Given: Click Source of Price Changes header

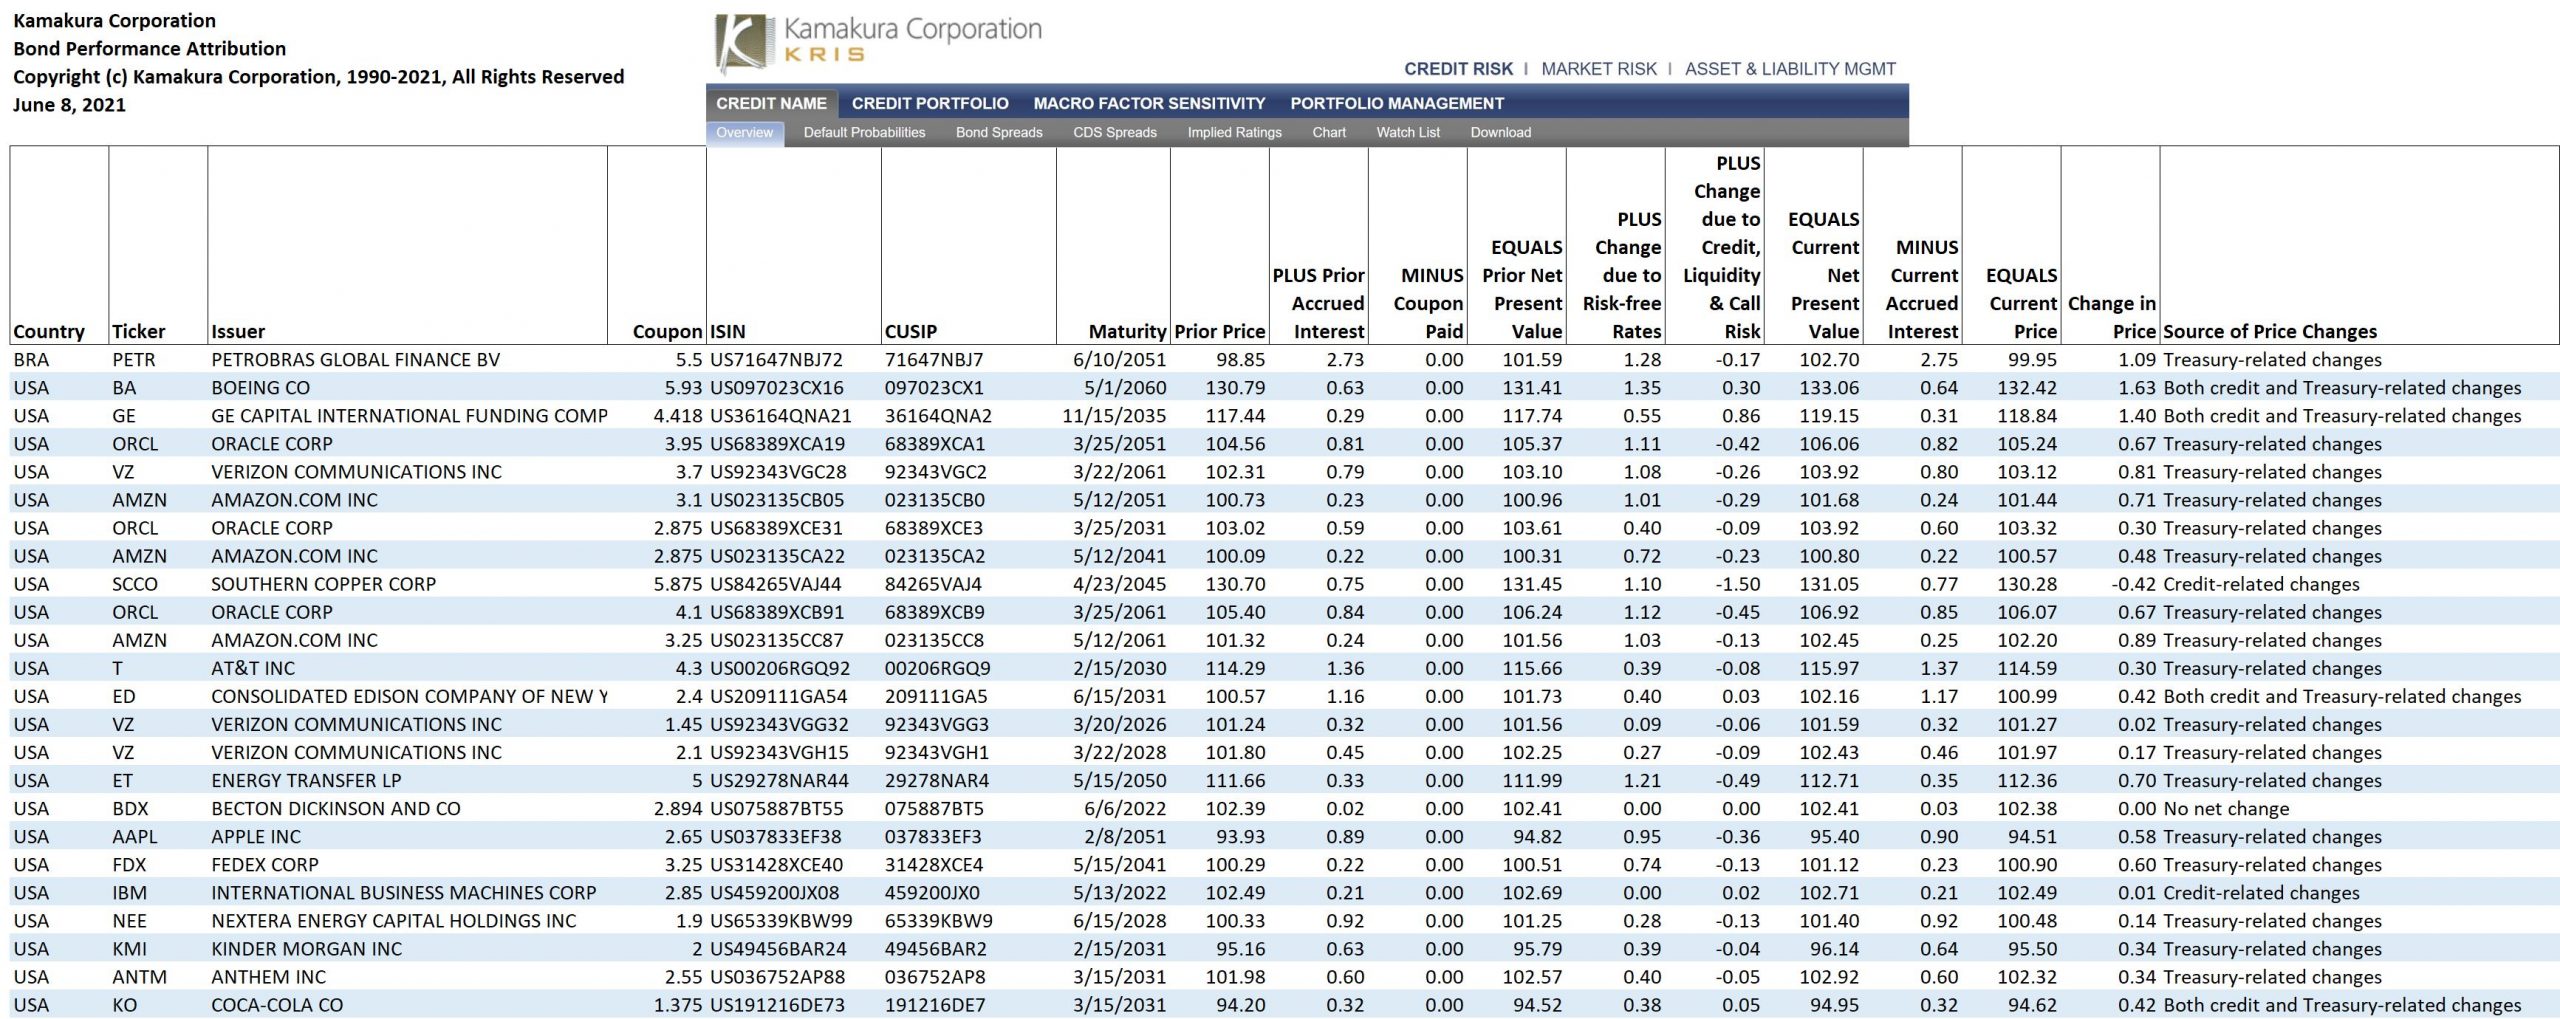Looking at the screenshot, I should pyautogui.click(x=2269, y=331).
